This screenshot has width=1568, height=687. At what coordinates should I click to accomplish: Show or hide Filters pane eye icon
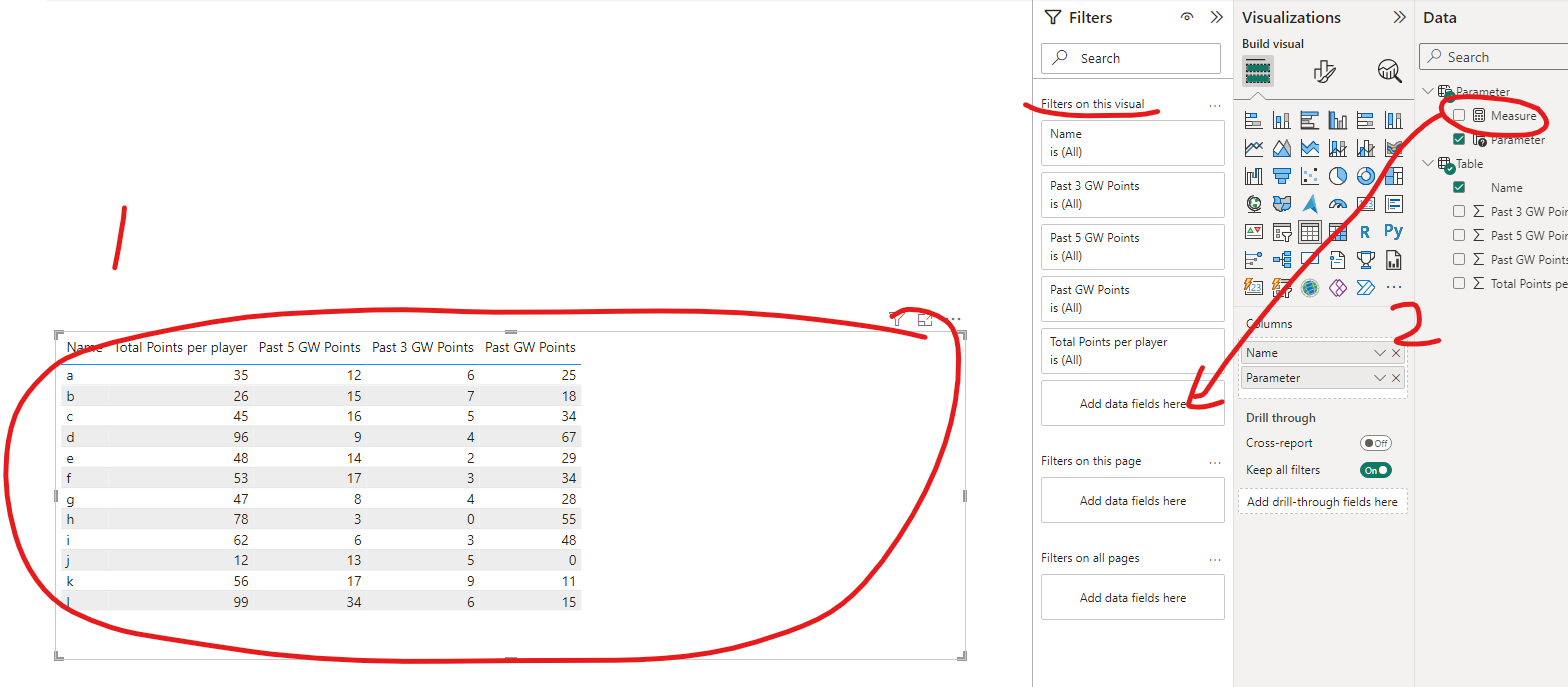point(1187,17)
